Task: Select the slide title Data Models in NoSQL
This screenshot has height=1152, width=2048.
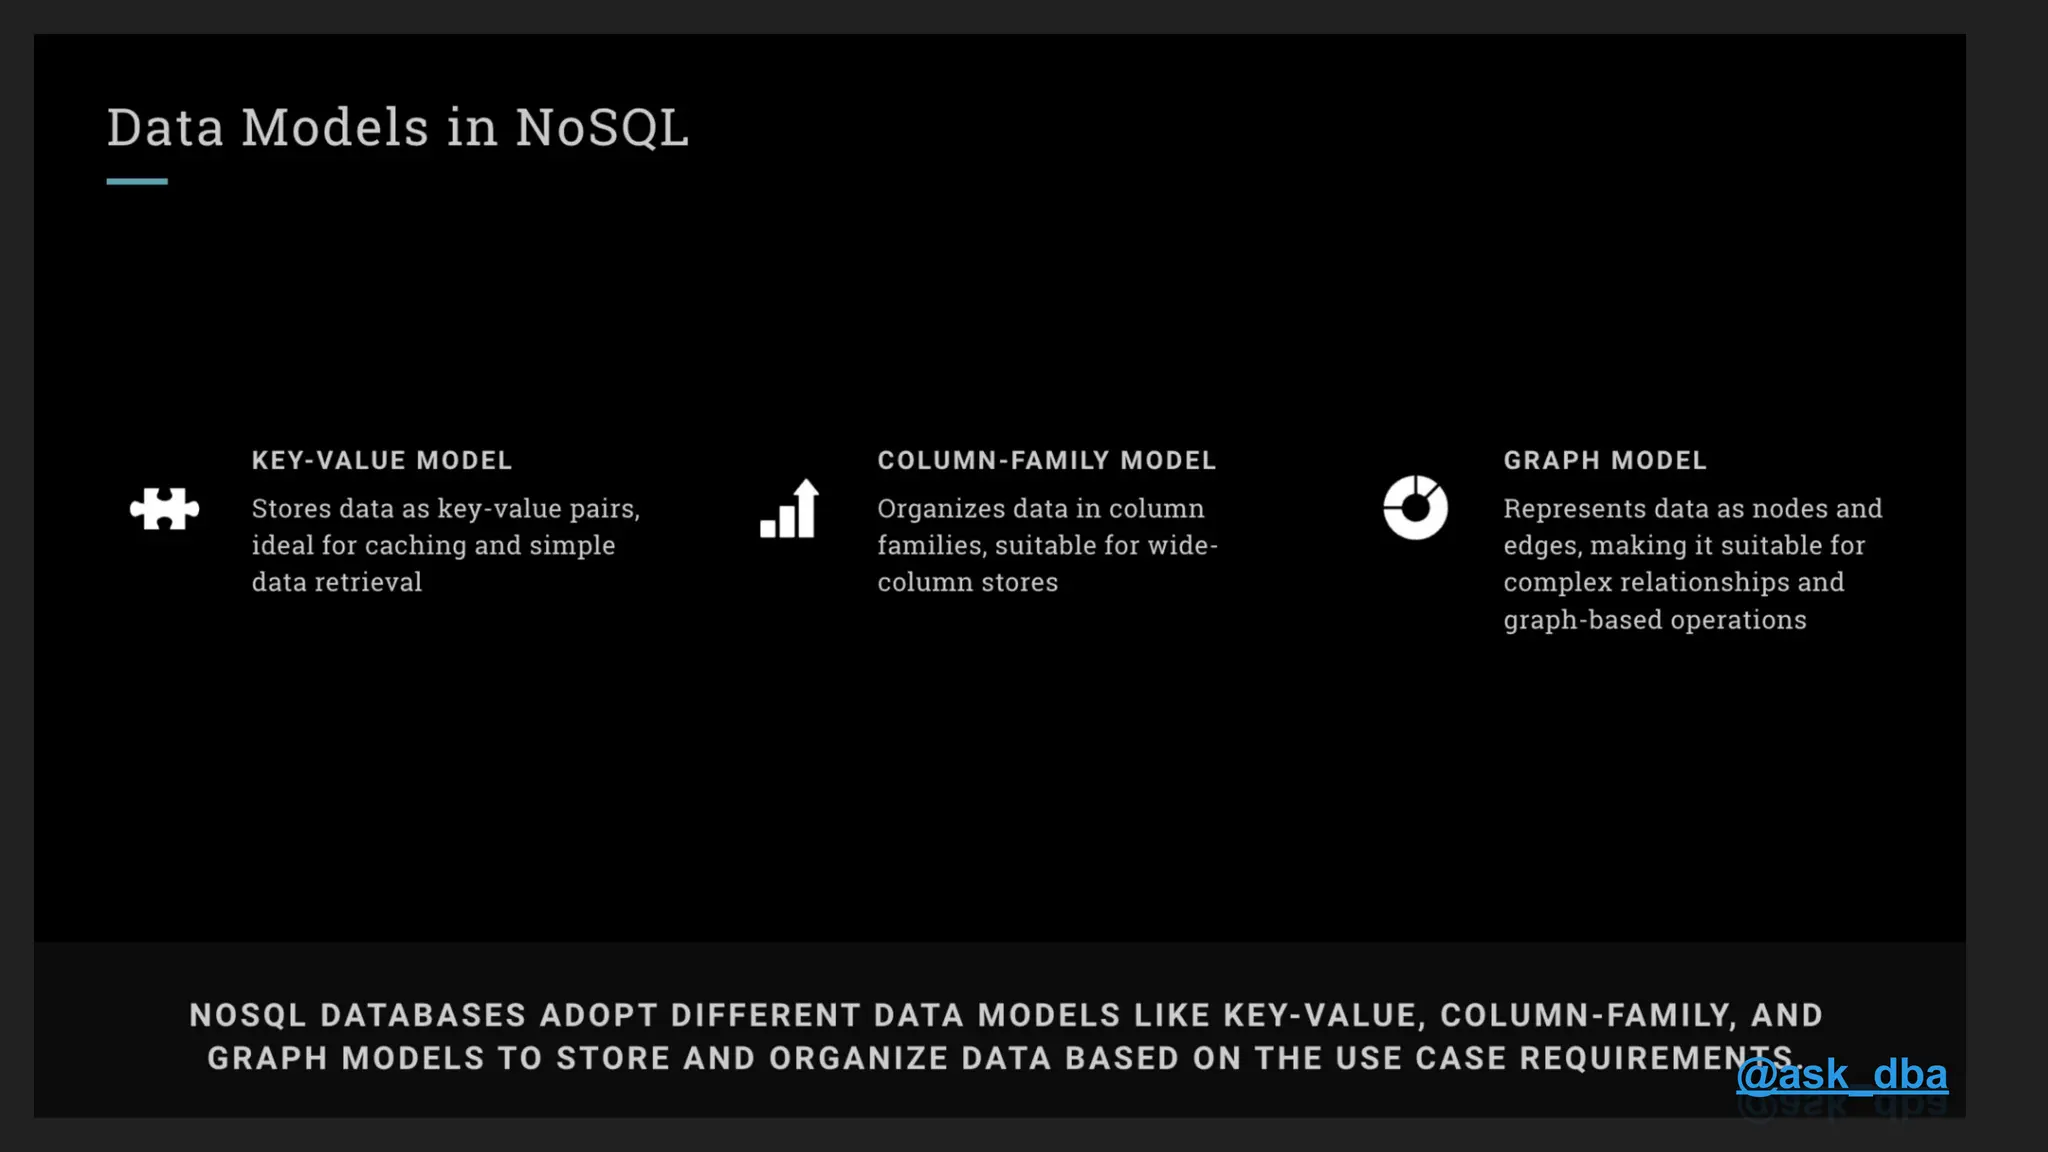Action: 398,128
